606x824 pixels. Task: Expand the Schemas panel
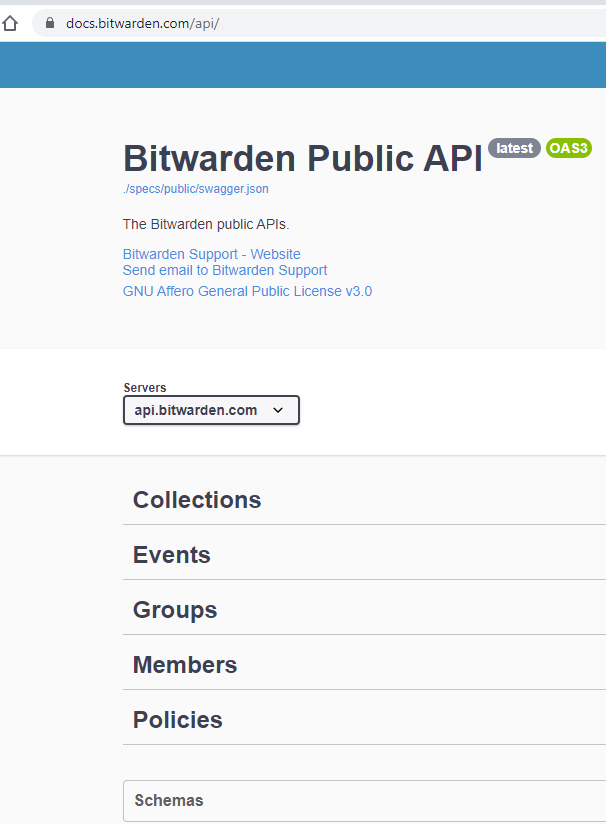364,800
